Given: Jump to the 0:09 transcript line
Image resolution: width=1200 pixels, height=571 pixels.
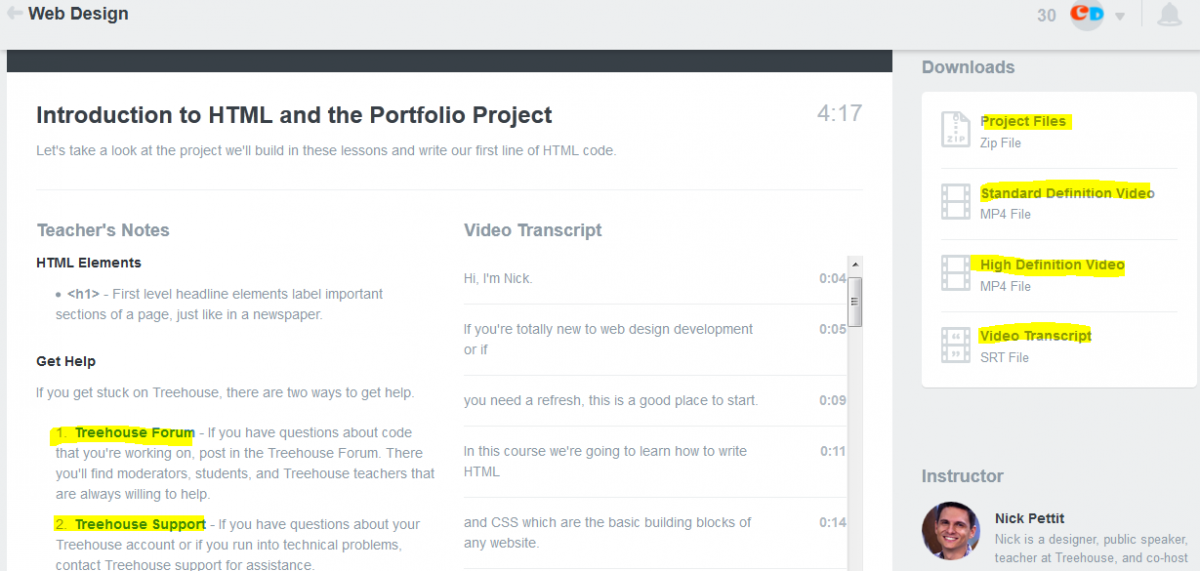Looking at the screenshot, I should [x=610, y=400].
